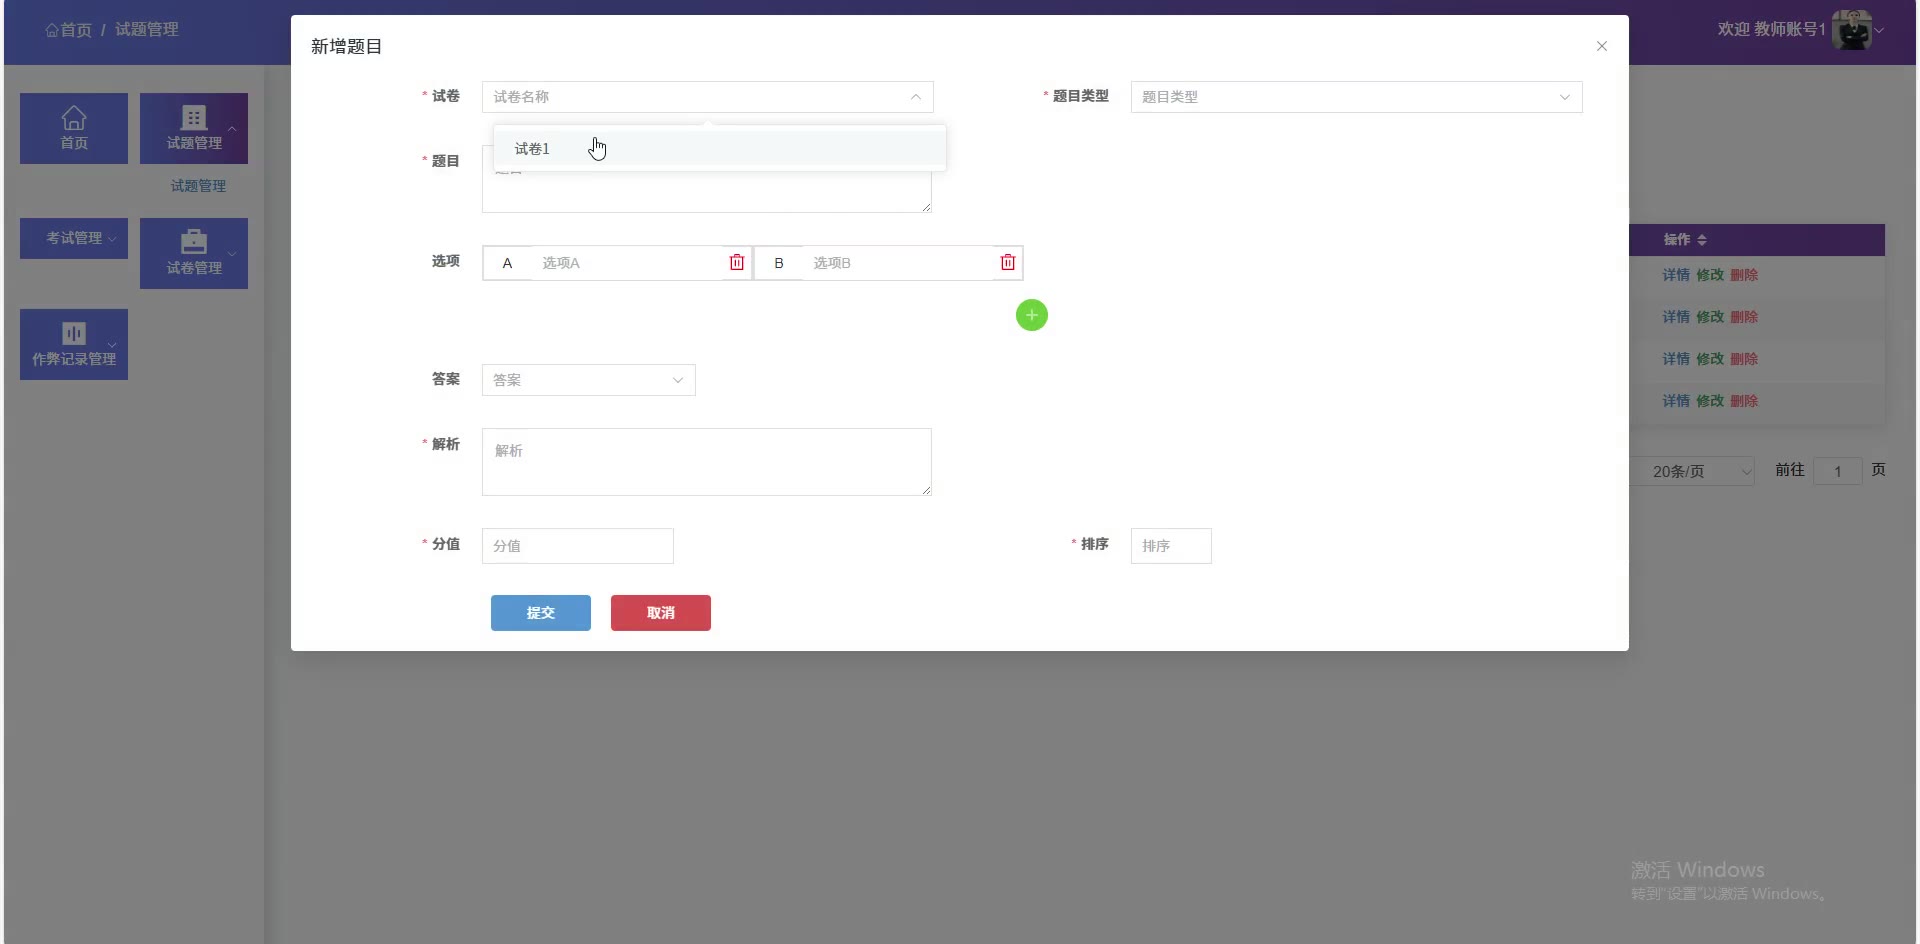This screenshot has height=944, width=1920.
Task: Click 删除 in the first table row
Action: 1744,275
